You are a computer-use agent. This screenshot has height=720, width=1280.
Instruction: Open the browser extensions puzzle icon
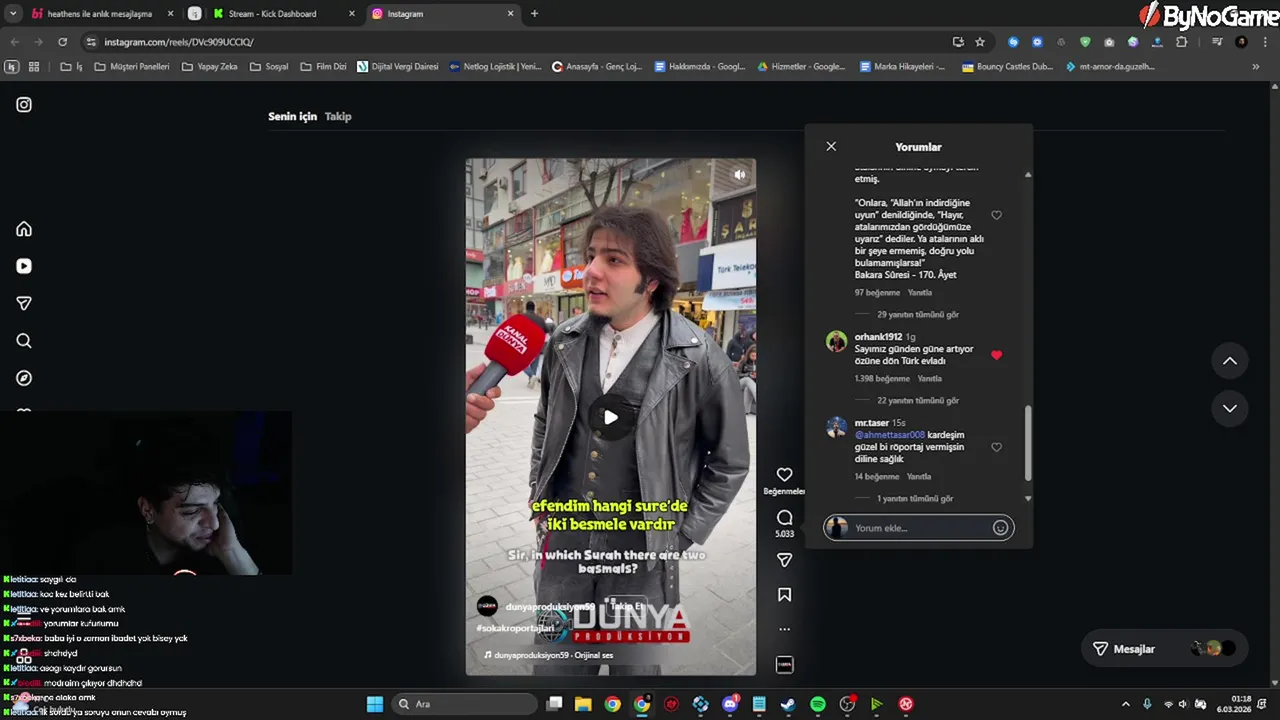click(1181, 42)
